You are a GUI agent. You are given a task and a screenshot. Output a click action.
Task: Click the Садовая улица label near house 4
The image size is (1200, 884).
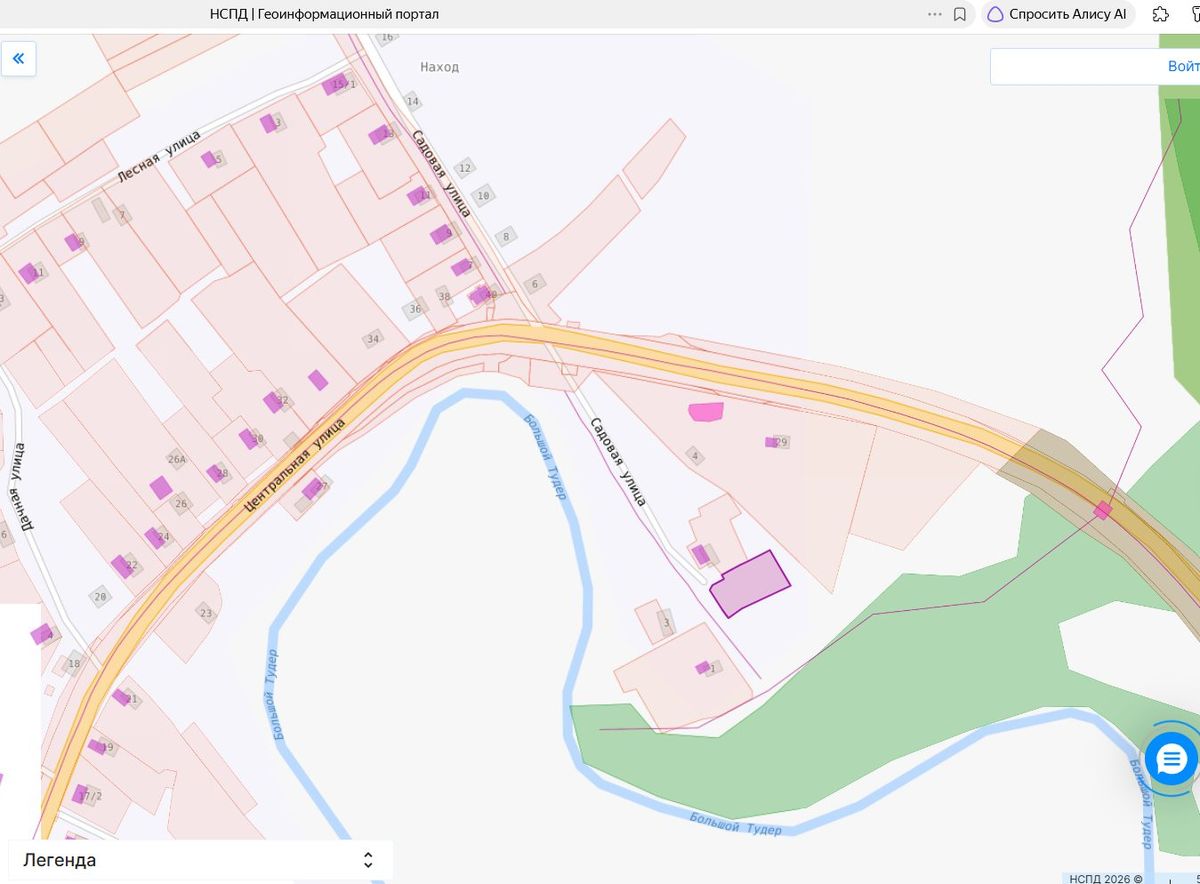tap(618, 461)
